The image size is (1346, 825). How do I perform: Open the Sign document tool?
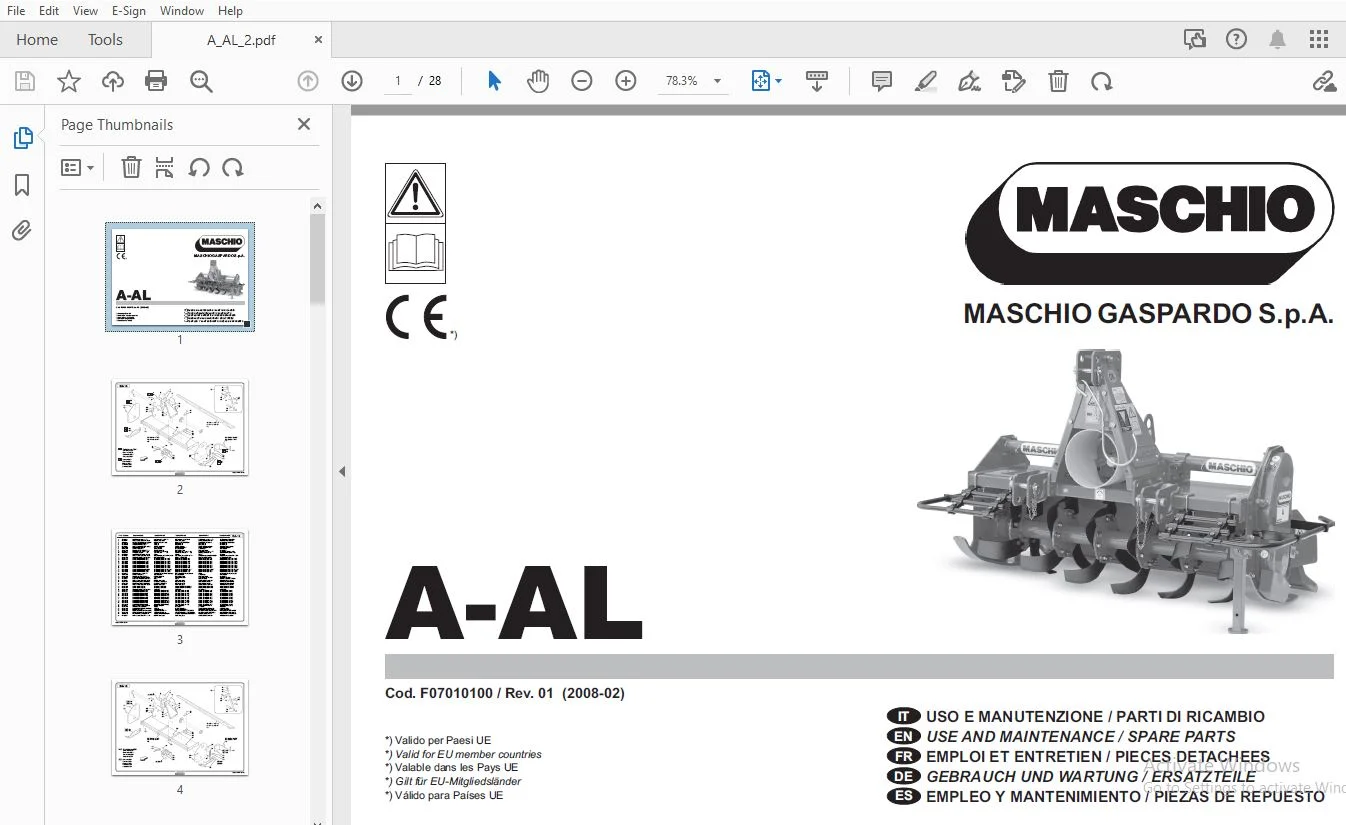(x=969, y=81)
